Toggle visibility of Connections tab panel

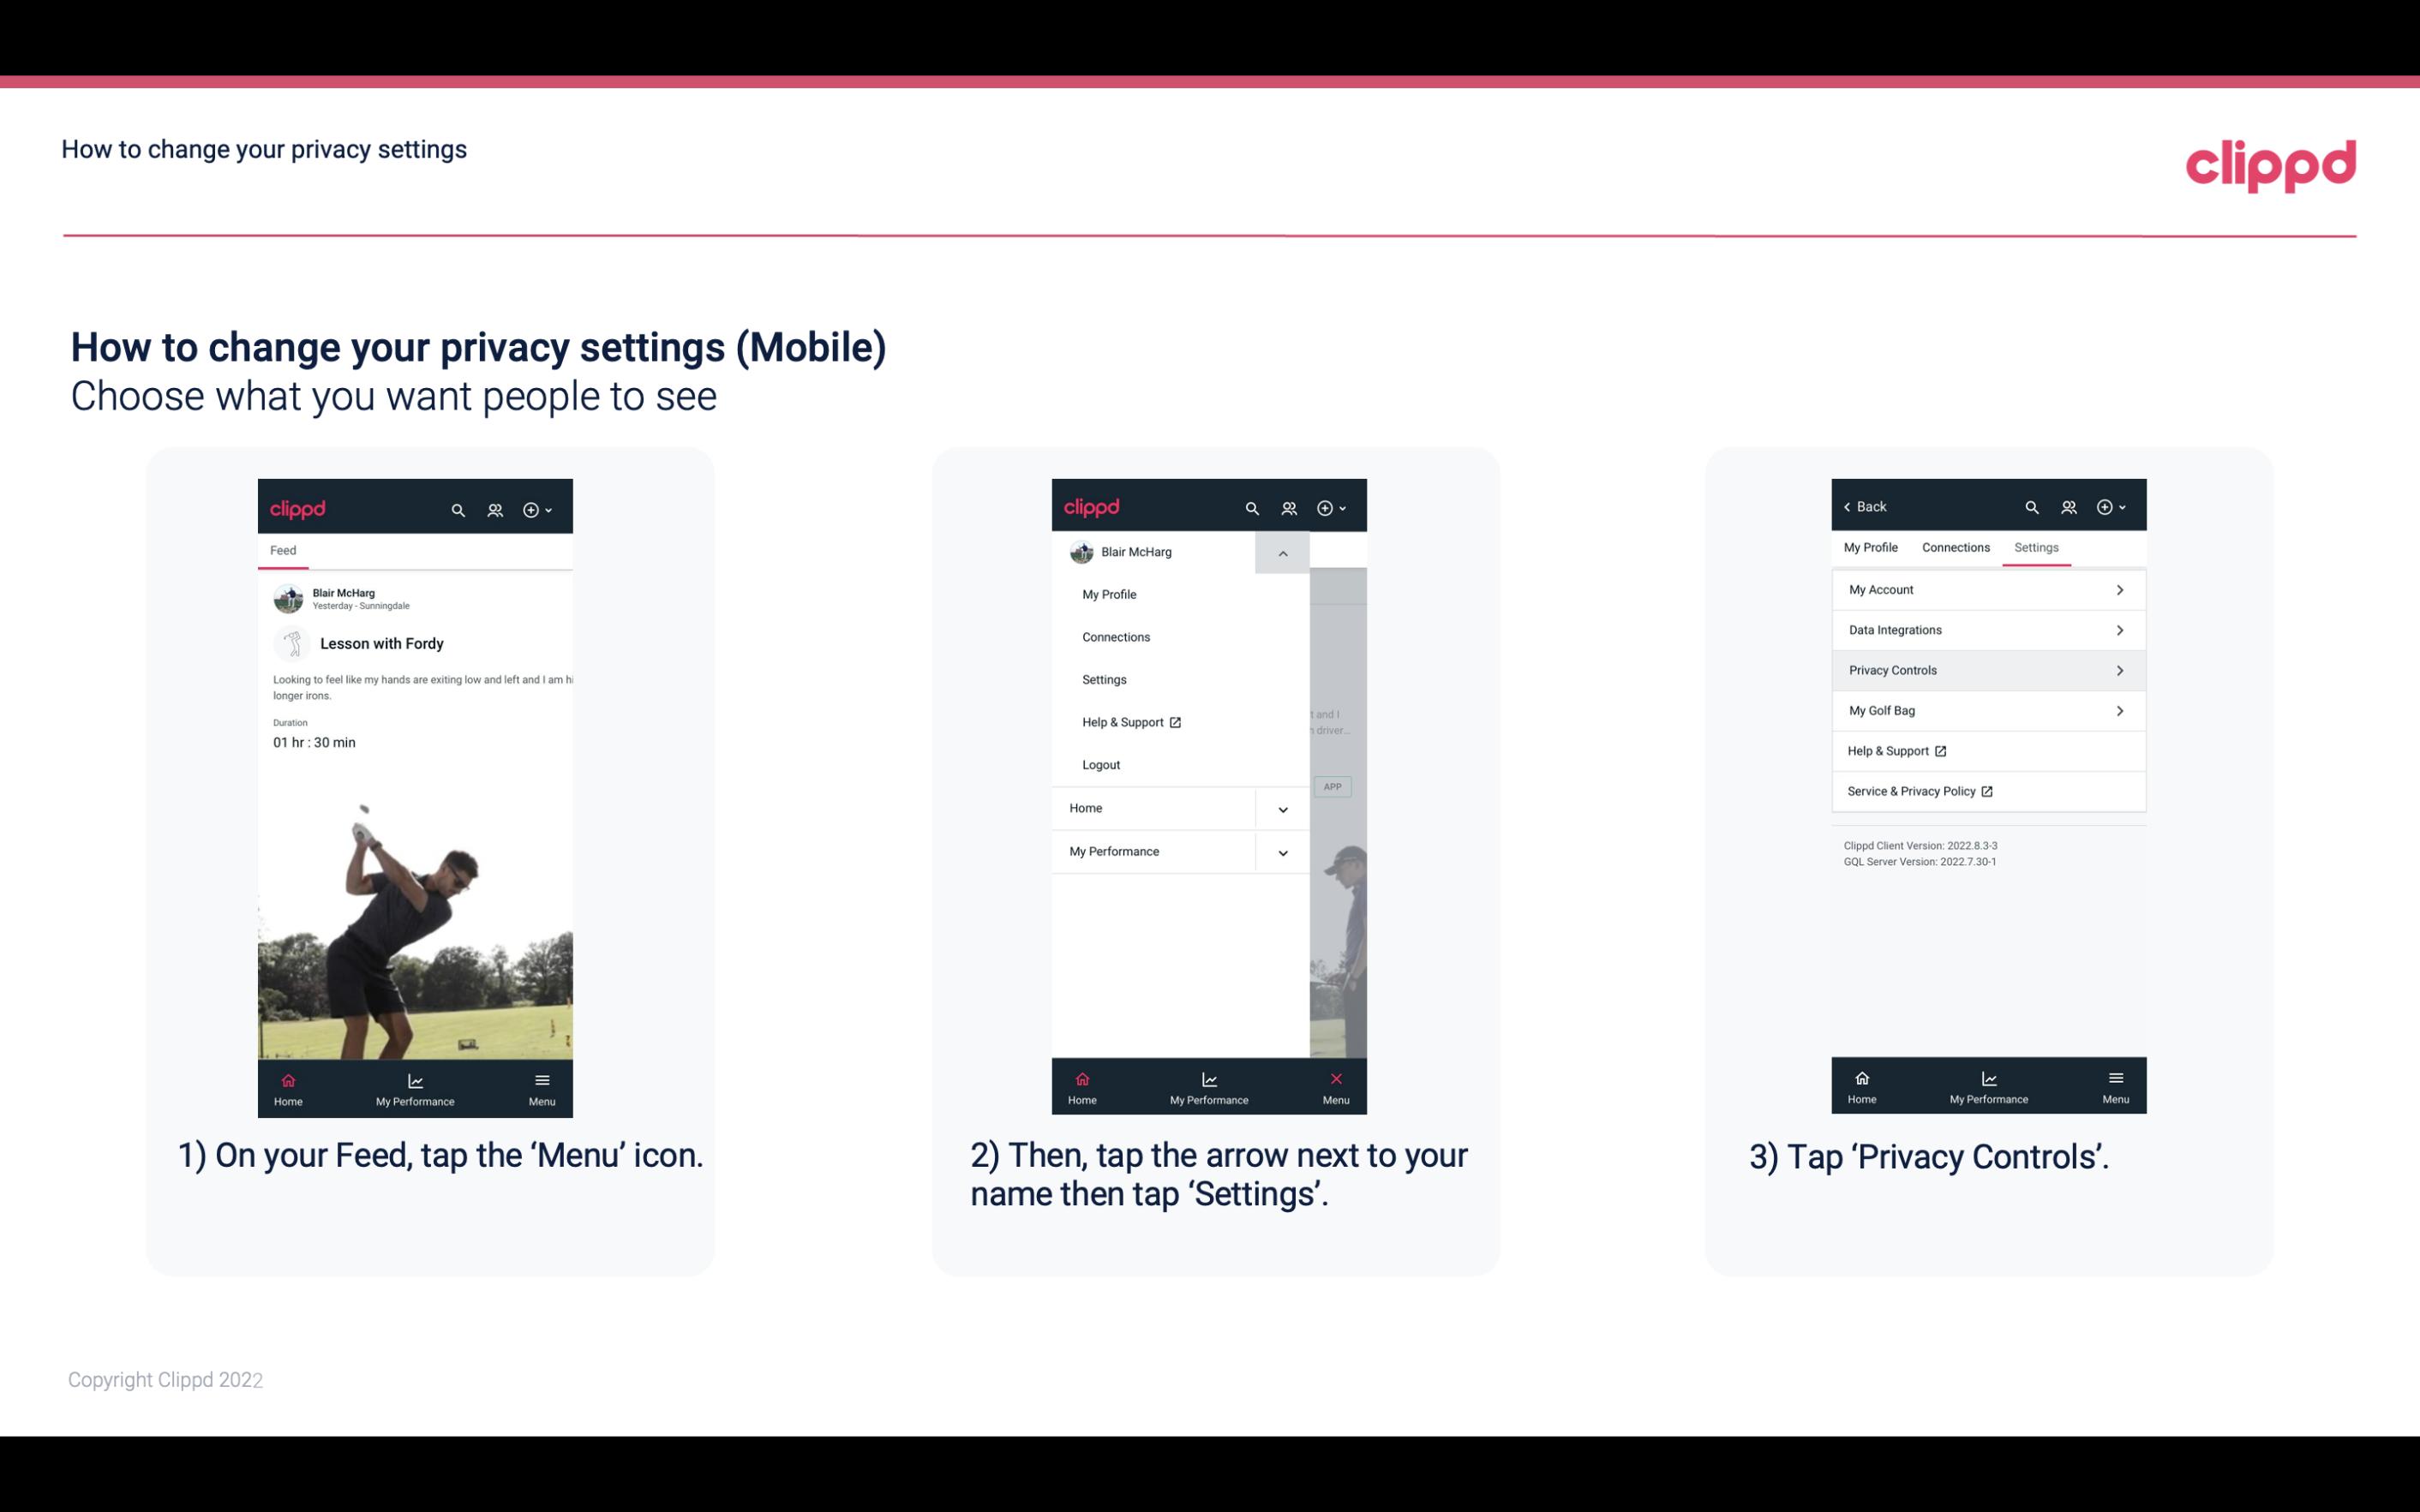click(1955, 547)
